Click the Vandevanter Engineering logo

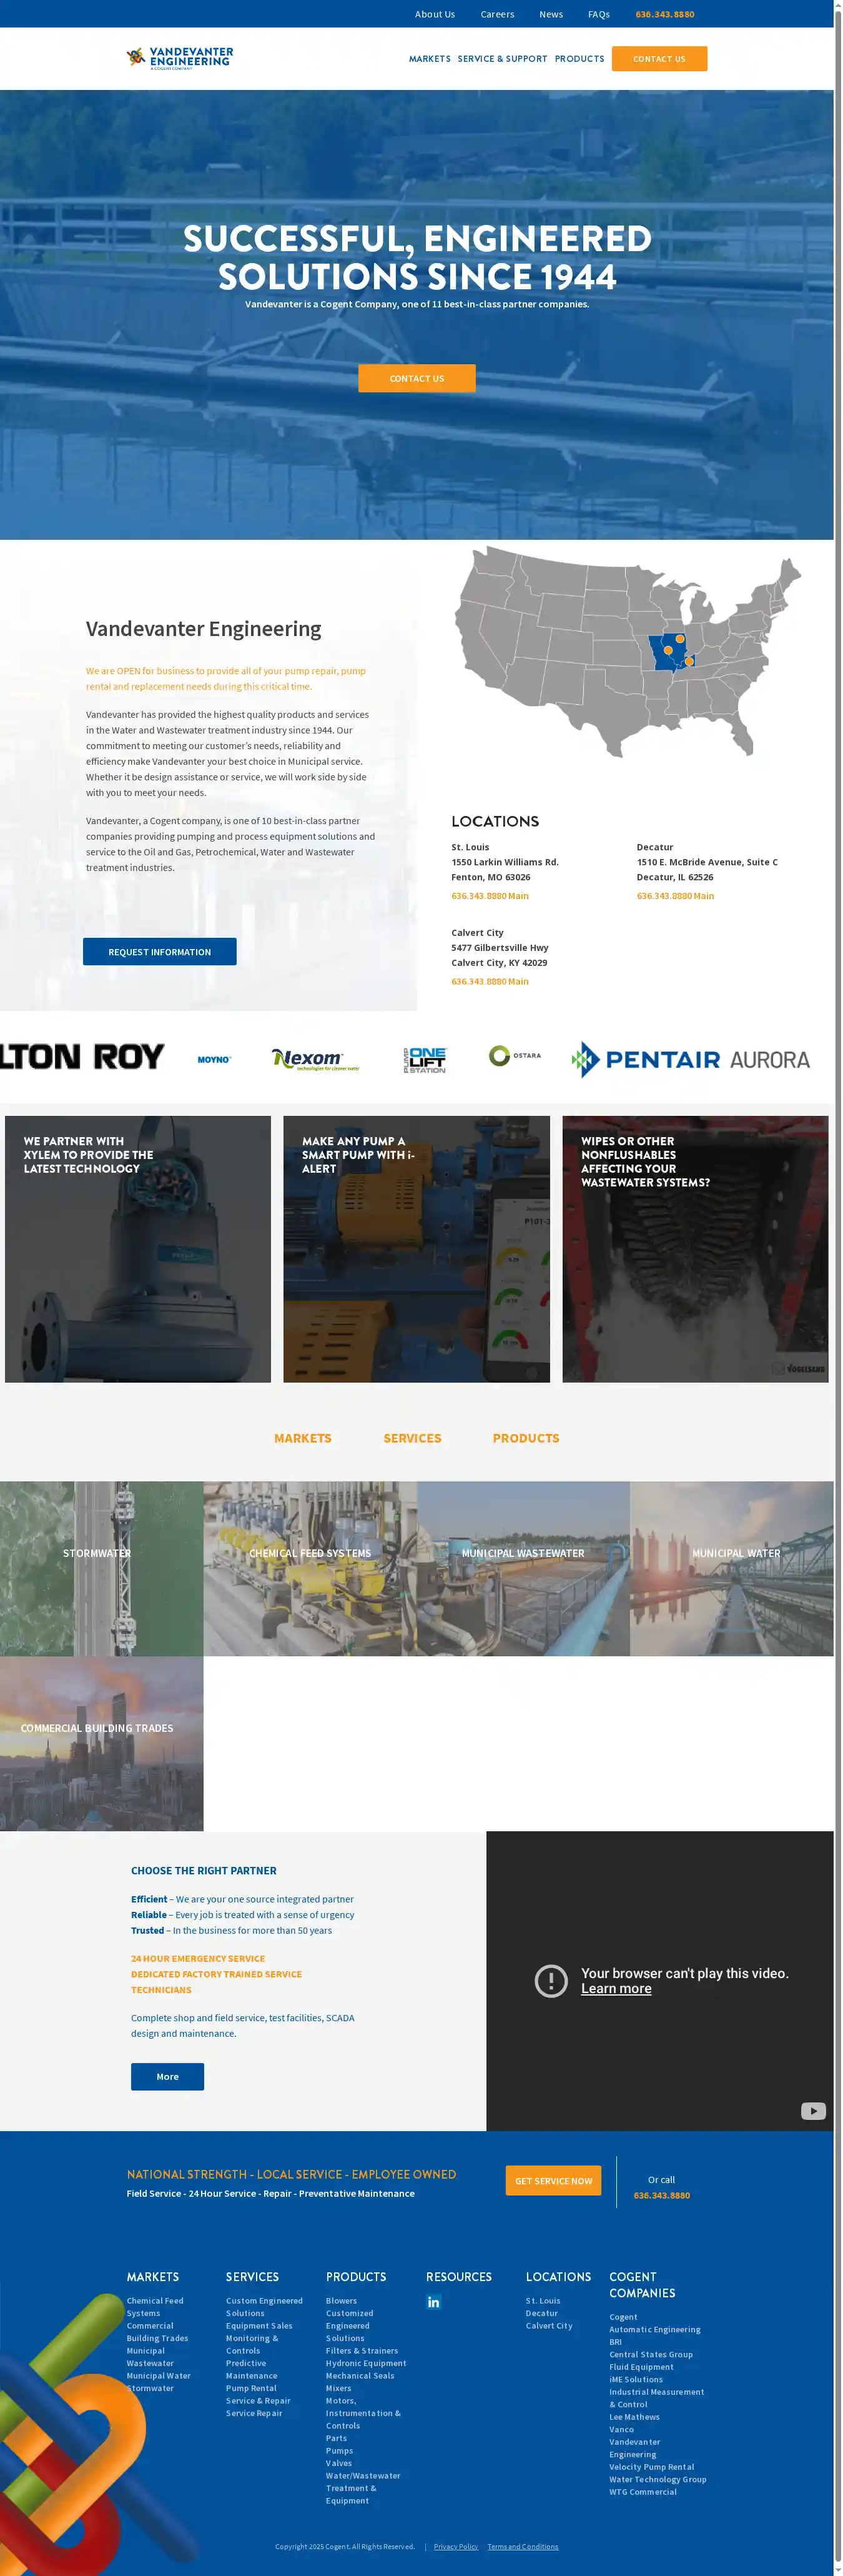(x=180, y=58)
